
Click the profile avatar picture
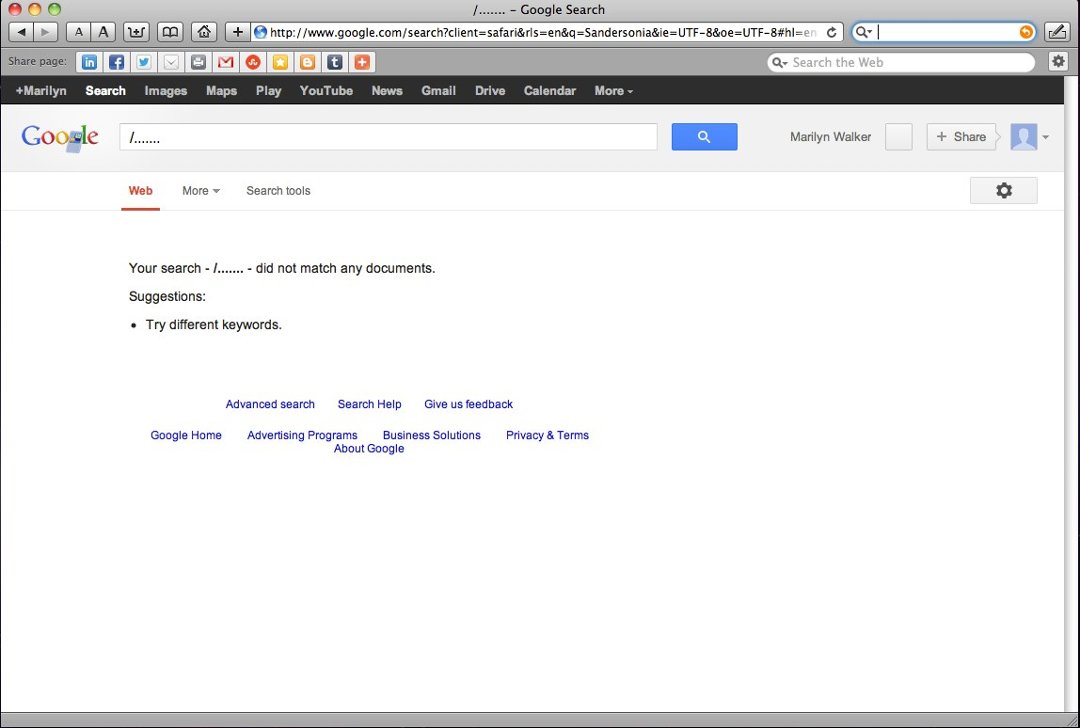pyautogui.click(x=1024, y=136)
